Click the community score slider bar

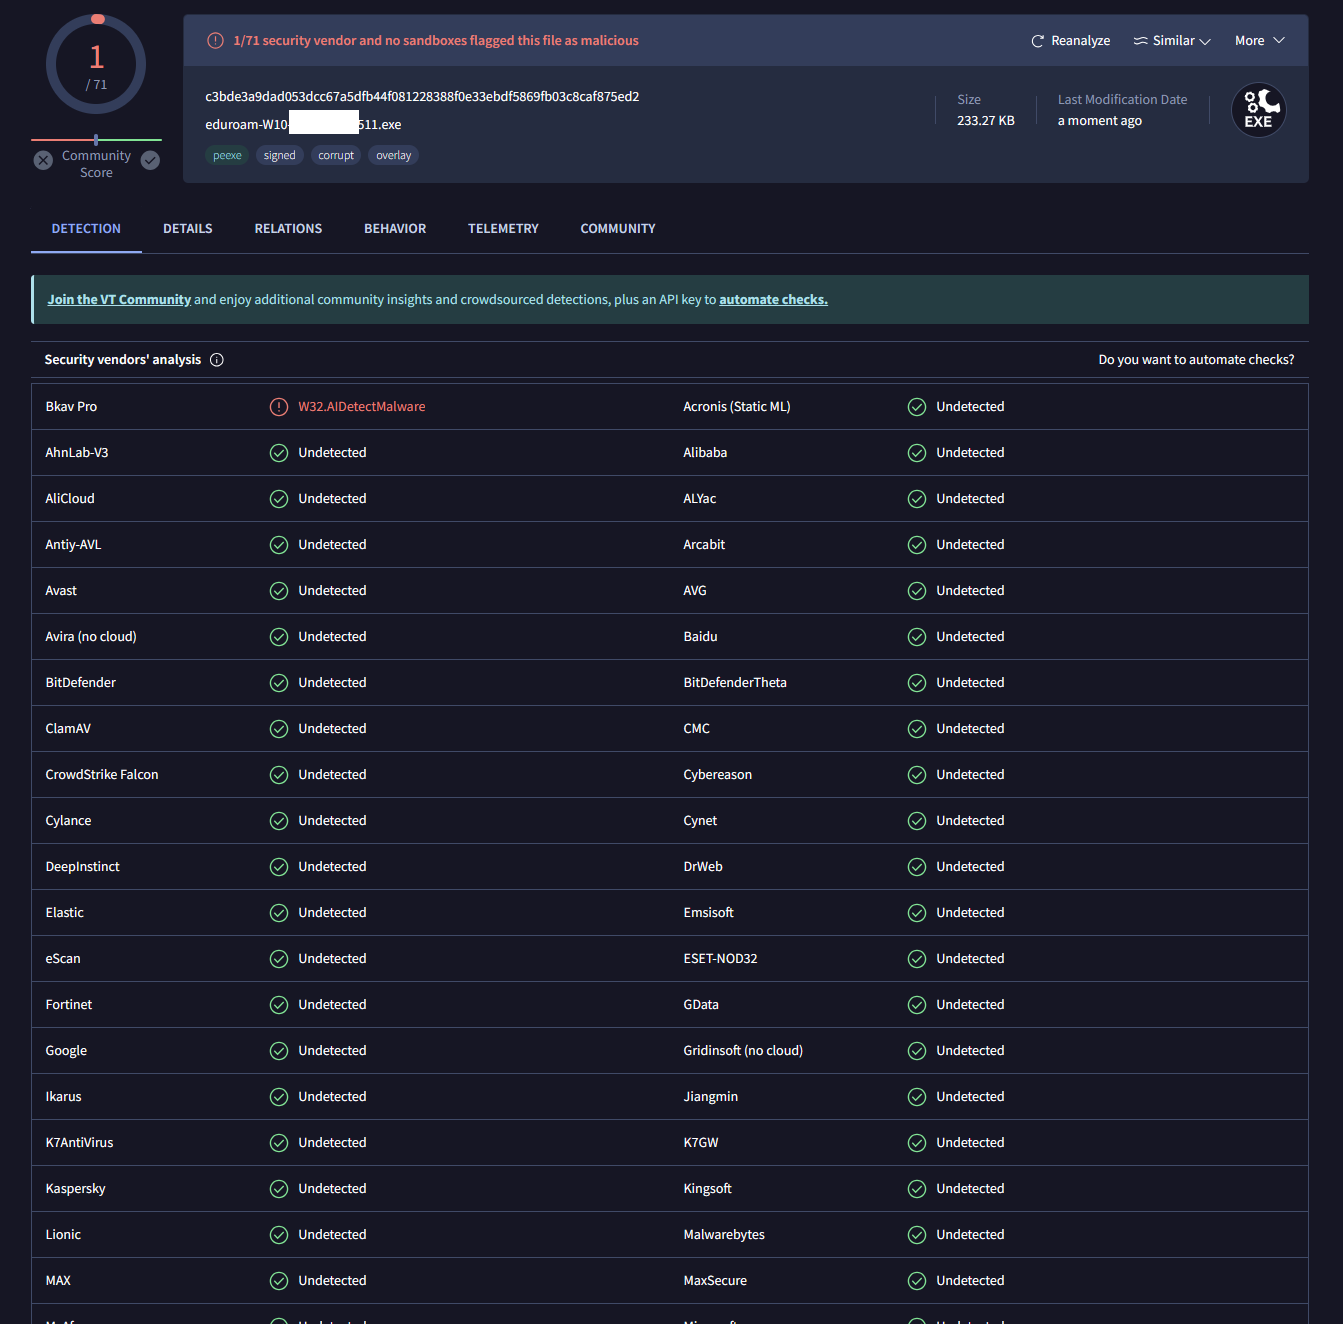coord(96,140)
